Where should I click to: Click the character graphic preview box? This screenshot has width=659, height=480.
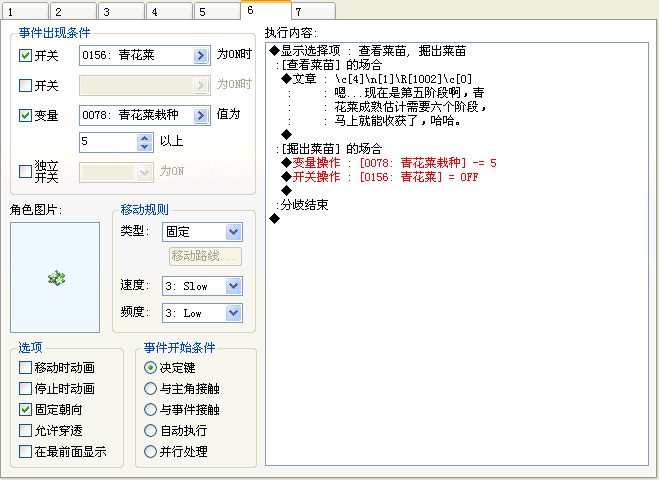(55, 277)
